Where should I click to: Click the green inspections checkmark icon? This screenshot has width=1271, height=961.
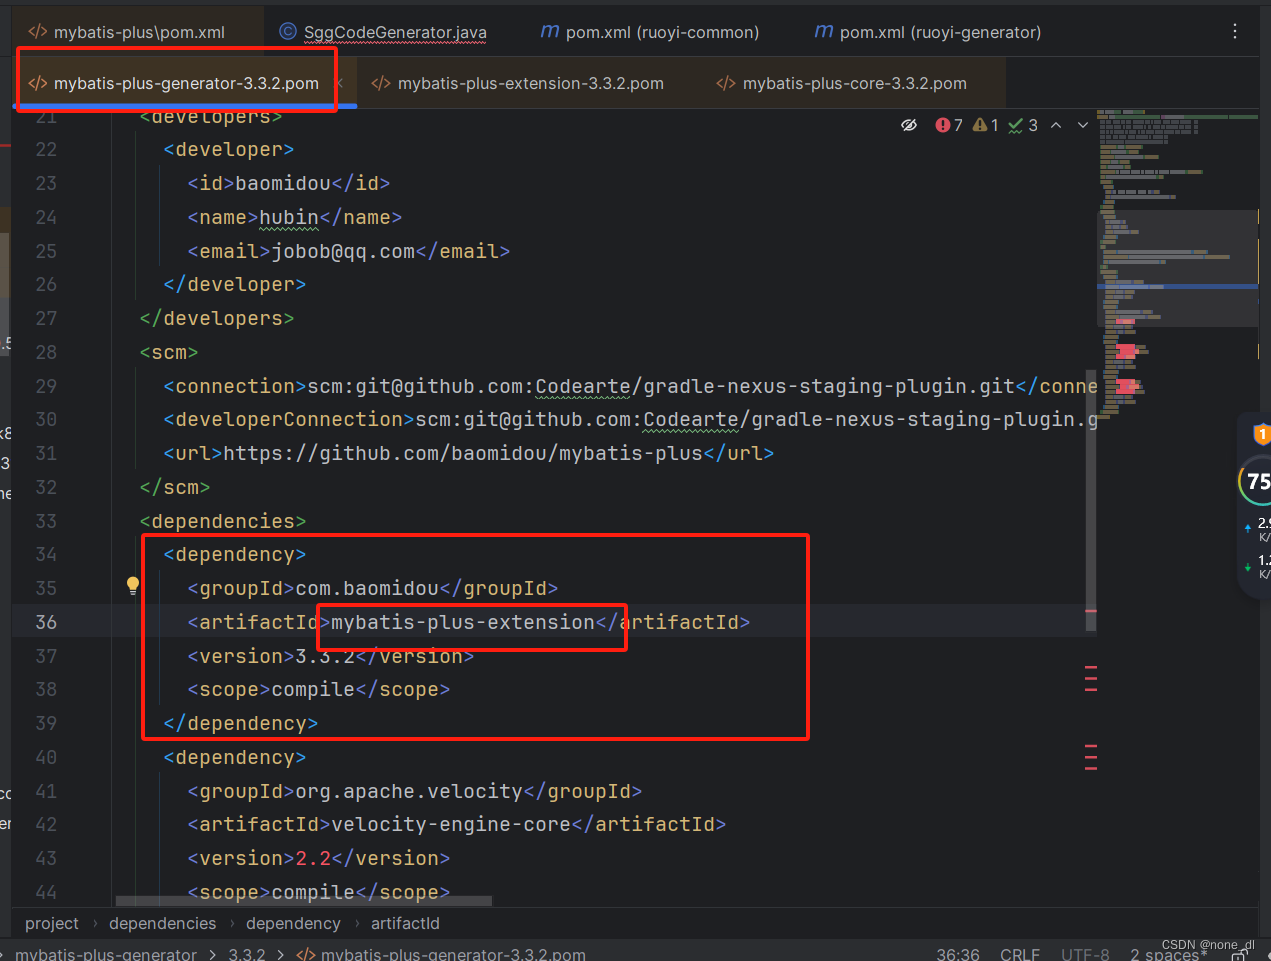pos(1013,124)
